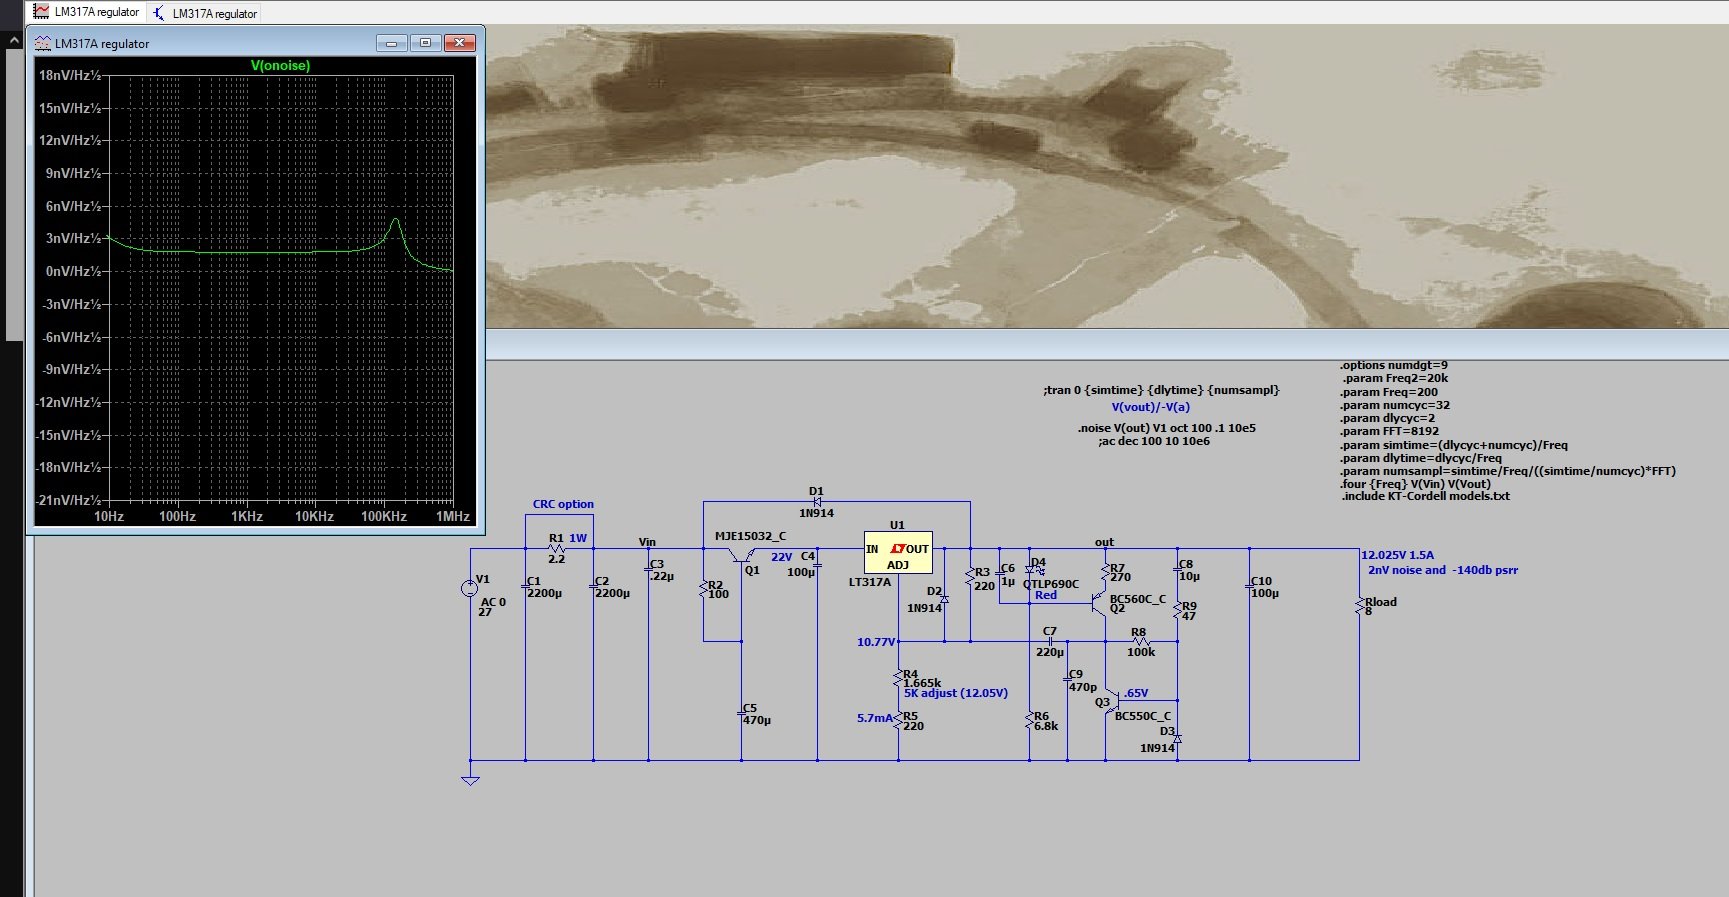Click the out net label

[1104, 542]
